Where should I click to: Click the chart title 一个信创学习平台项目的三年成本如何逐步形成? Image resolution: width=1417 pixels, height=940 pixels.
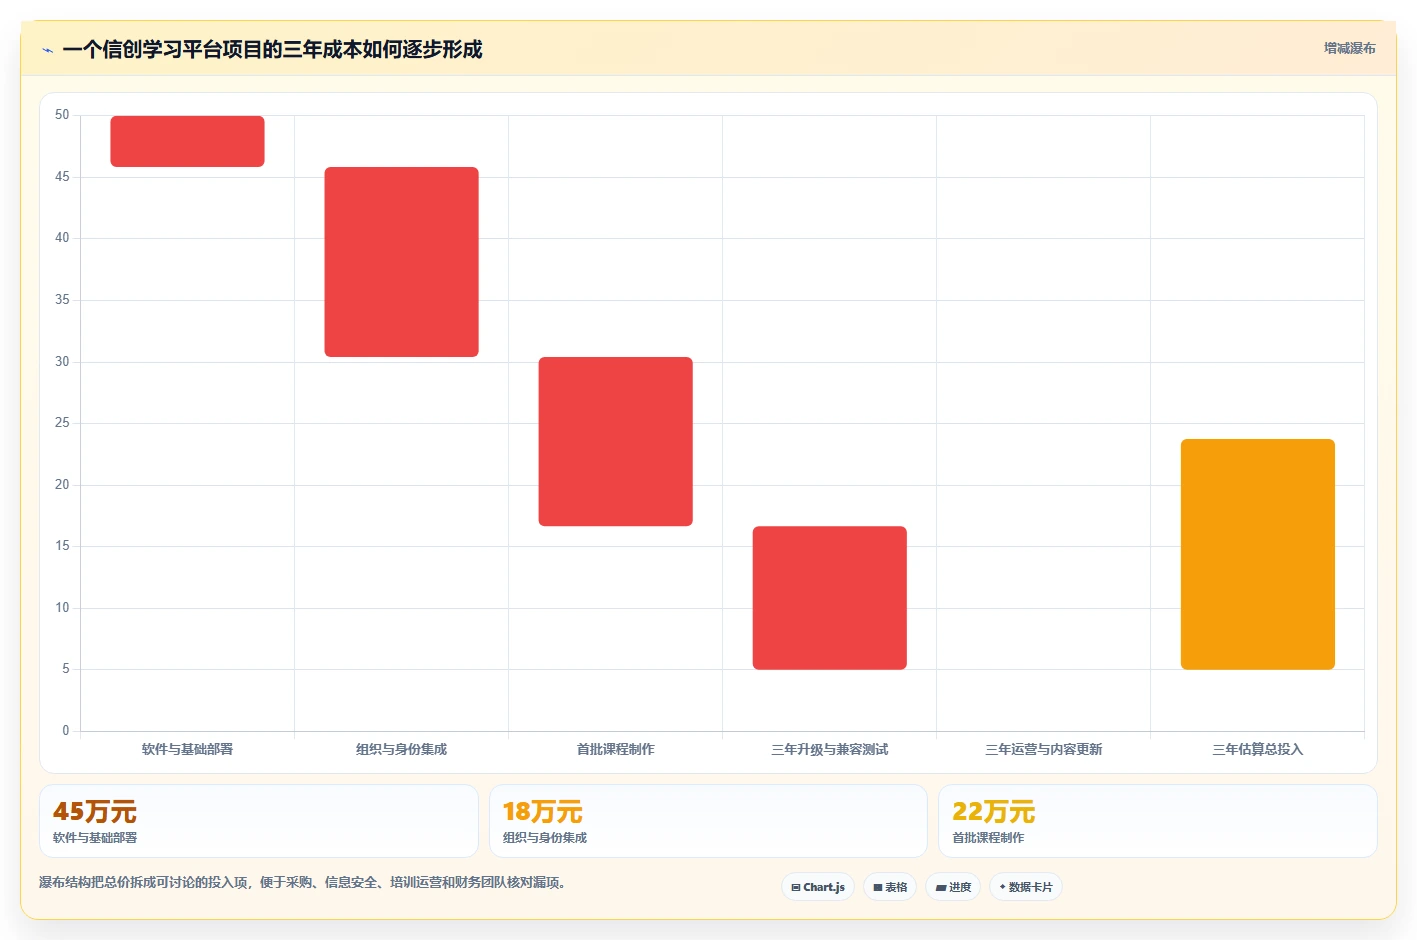point(272,50)
